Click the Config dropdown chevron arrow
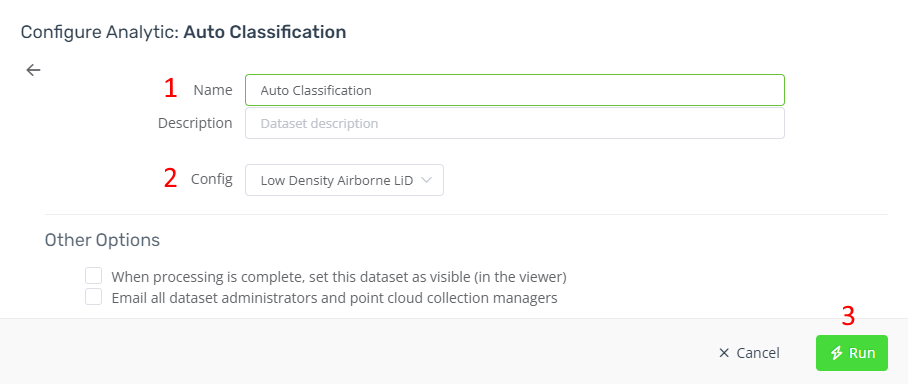 pos(426,180)
